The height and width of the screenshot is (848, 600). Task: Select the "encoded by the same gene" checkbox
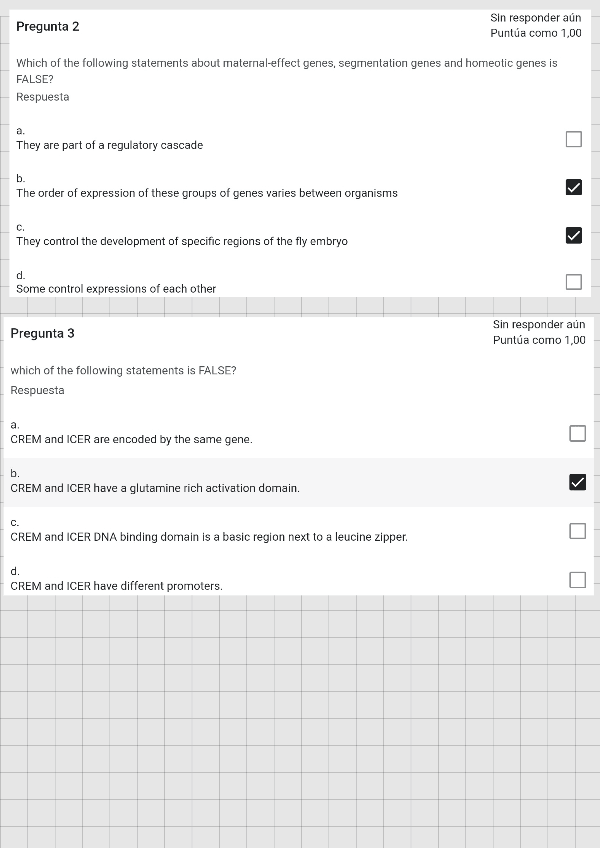(x=577, y=433)
